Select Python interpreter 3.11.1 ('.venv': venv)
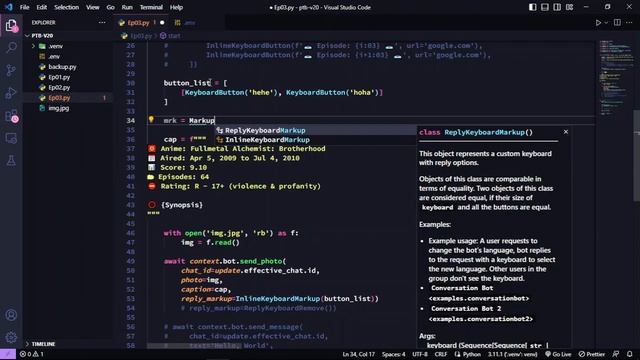 point(512,354)
